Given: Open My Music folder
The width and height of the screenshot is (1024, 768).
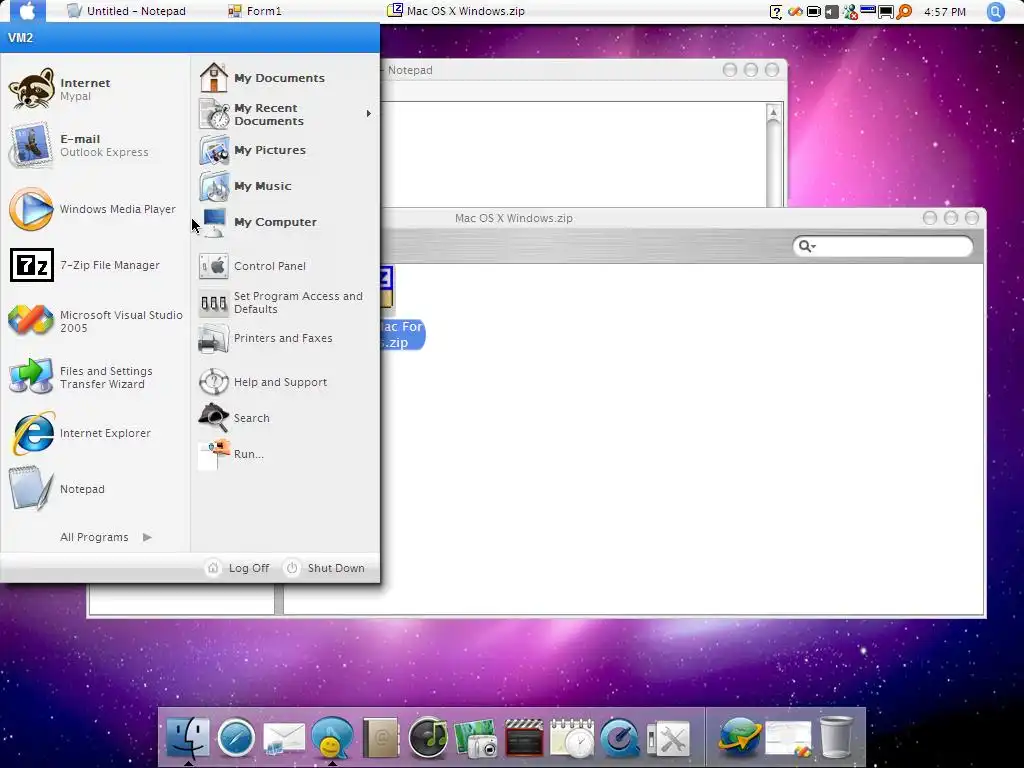Looking at the screenshot, I should pyautogui.click(x=285, y=186).
